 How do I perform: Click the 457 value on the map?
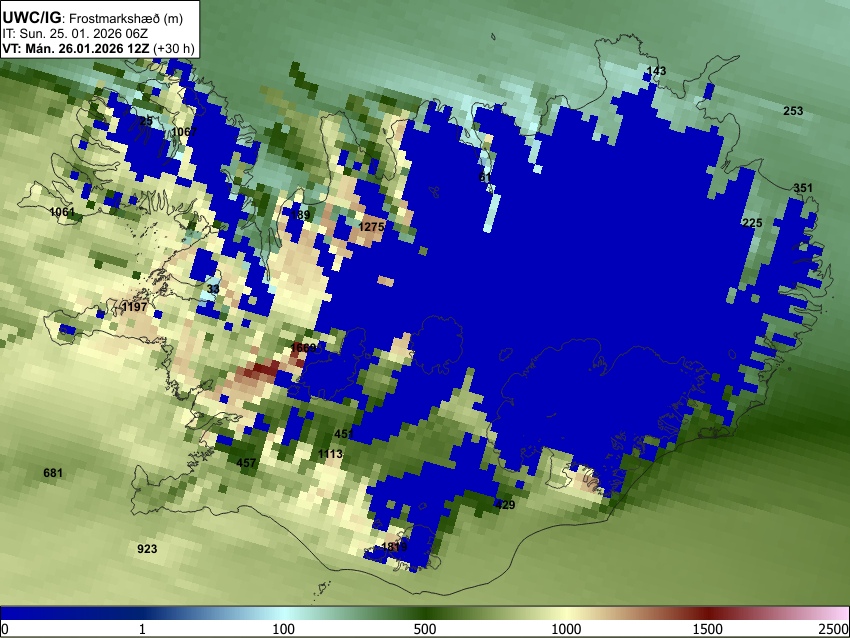pyautogui.click(x=246, y=463)
